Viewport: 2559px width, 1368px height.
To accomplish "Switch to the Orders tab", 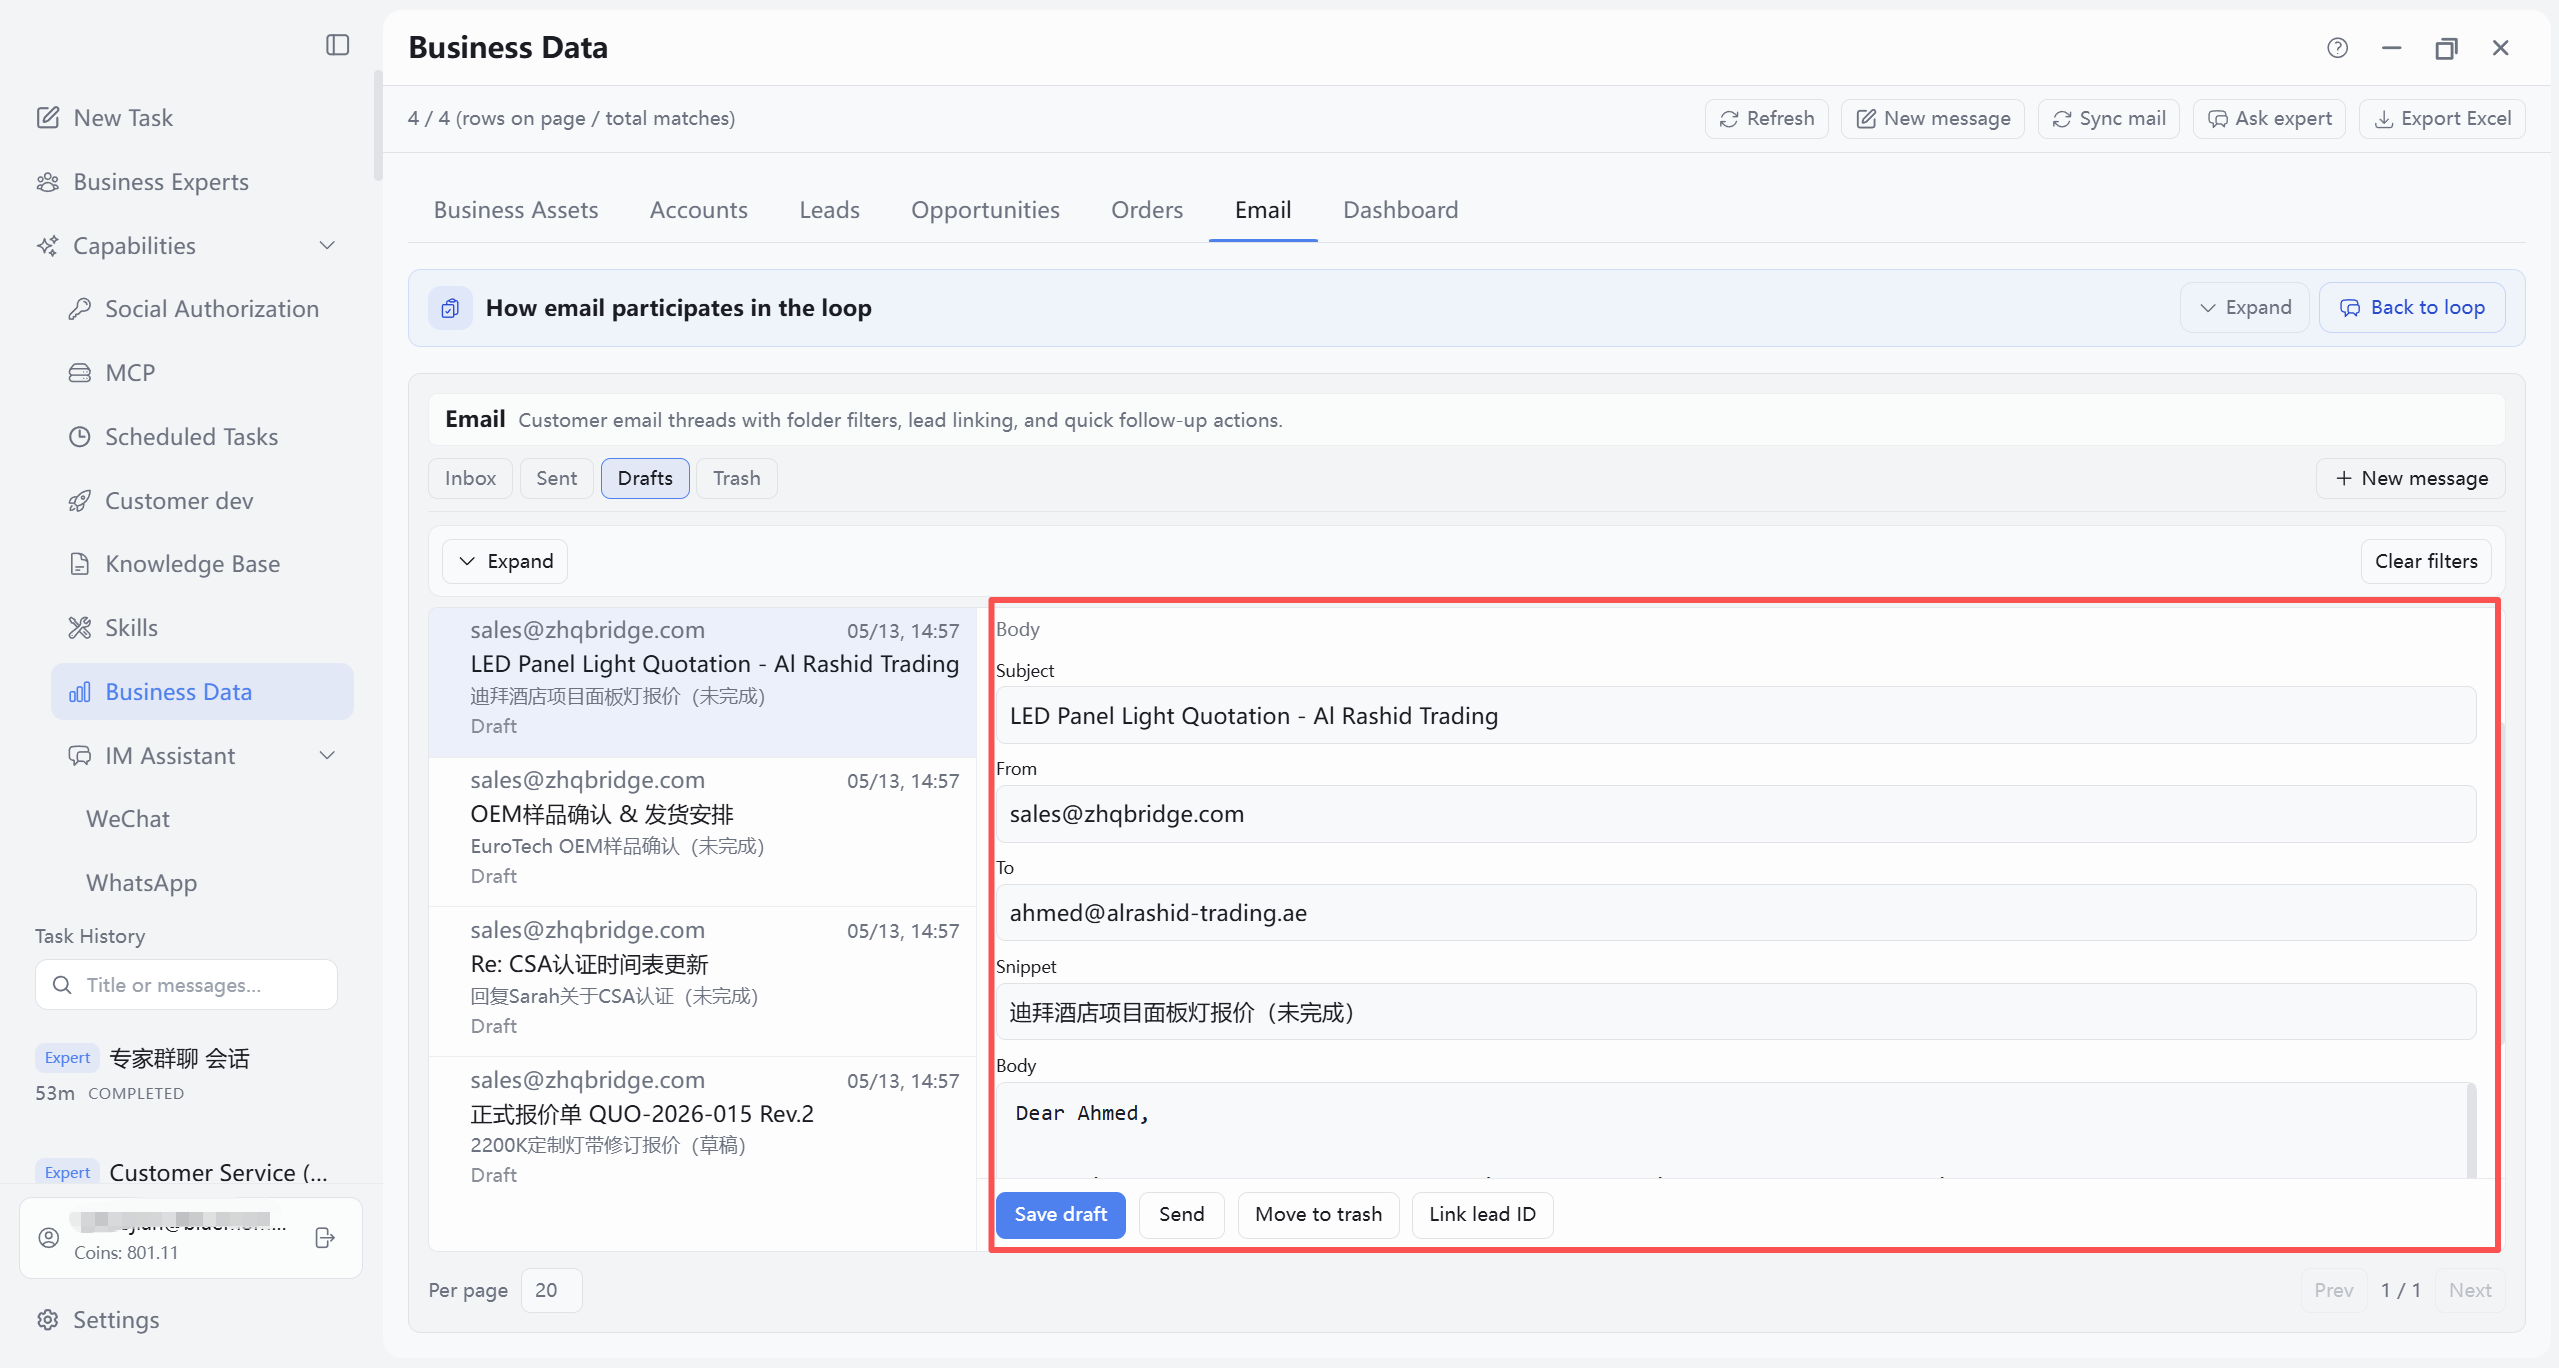I will (1147, 210).
